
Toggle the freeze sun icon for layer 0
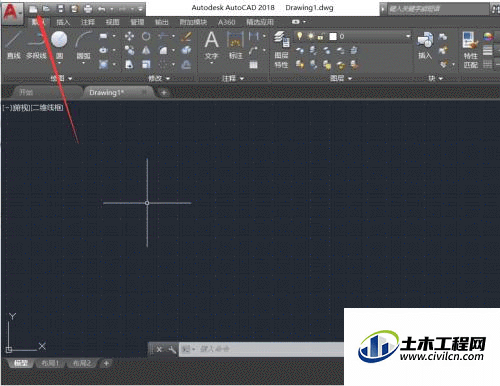coord(311,36)
